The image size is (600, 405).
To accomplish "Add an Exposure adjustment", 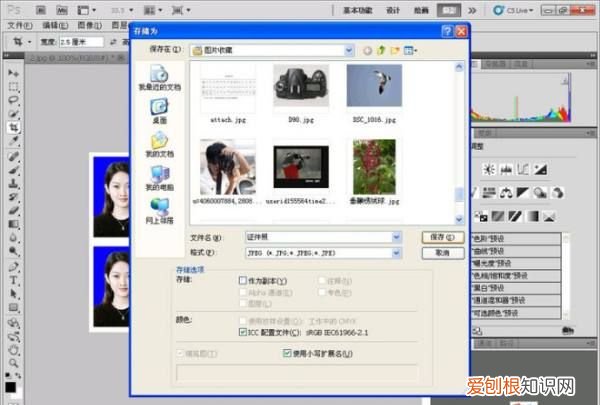I will [x=540, y=169].
